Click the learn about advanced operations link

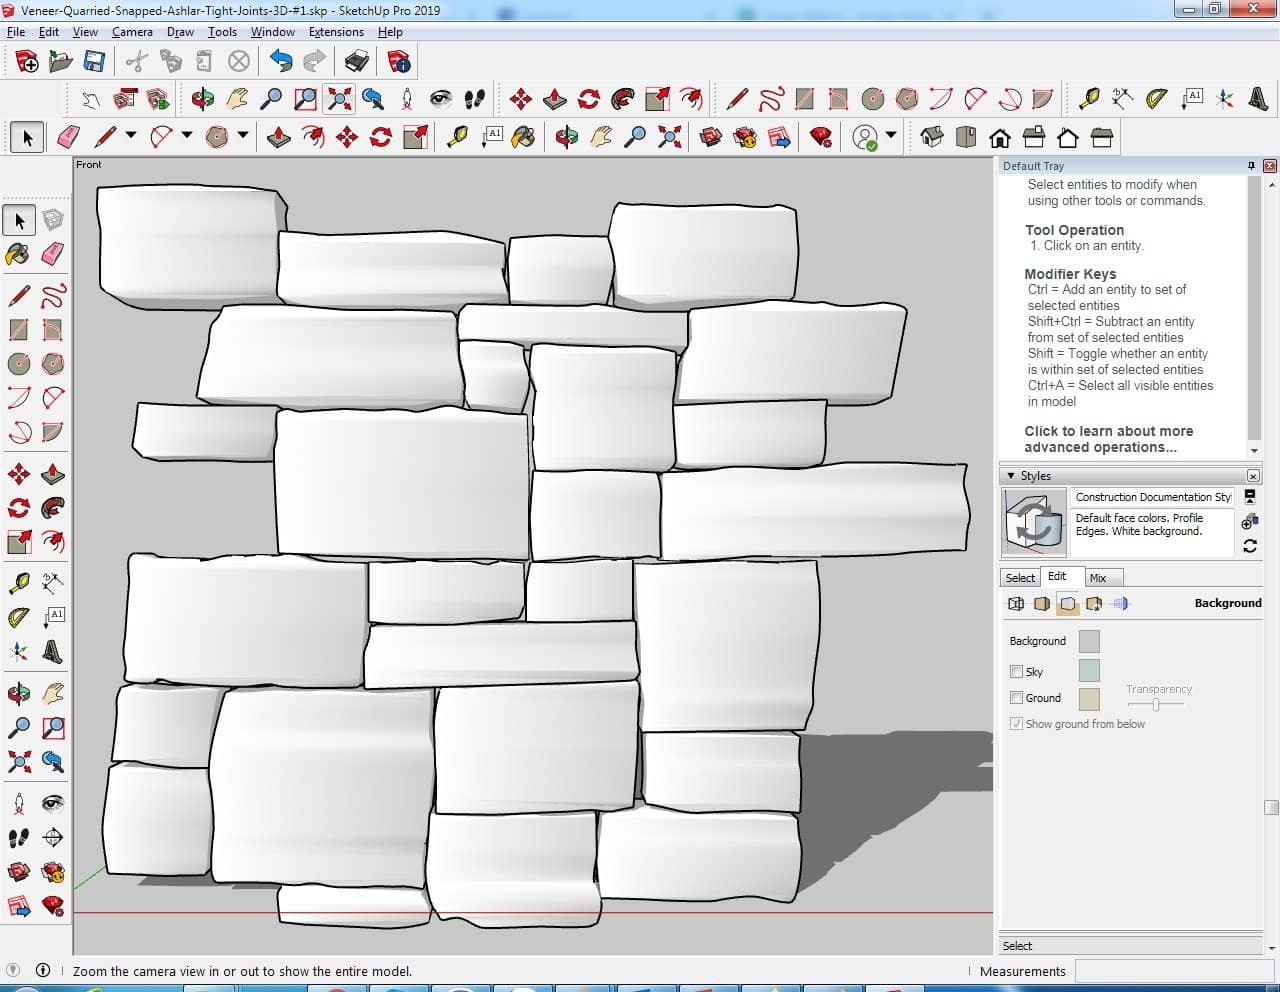[1108, 439]
